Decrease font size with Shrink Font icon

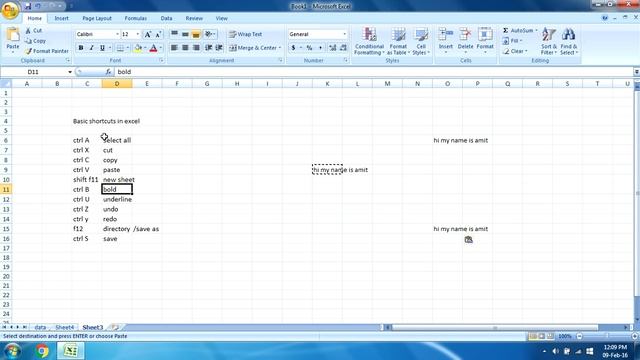[158, 35]
